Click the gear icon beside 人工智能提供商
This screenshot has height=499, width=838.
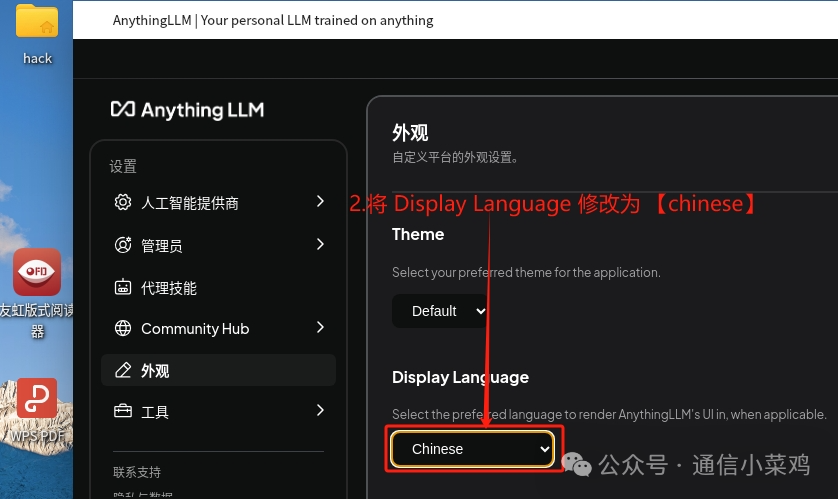[x=123, y=202]
